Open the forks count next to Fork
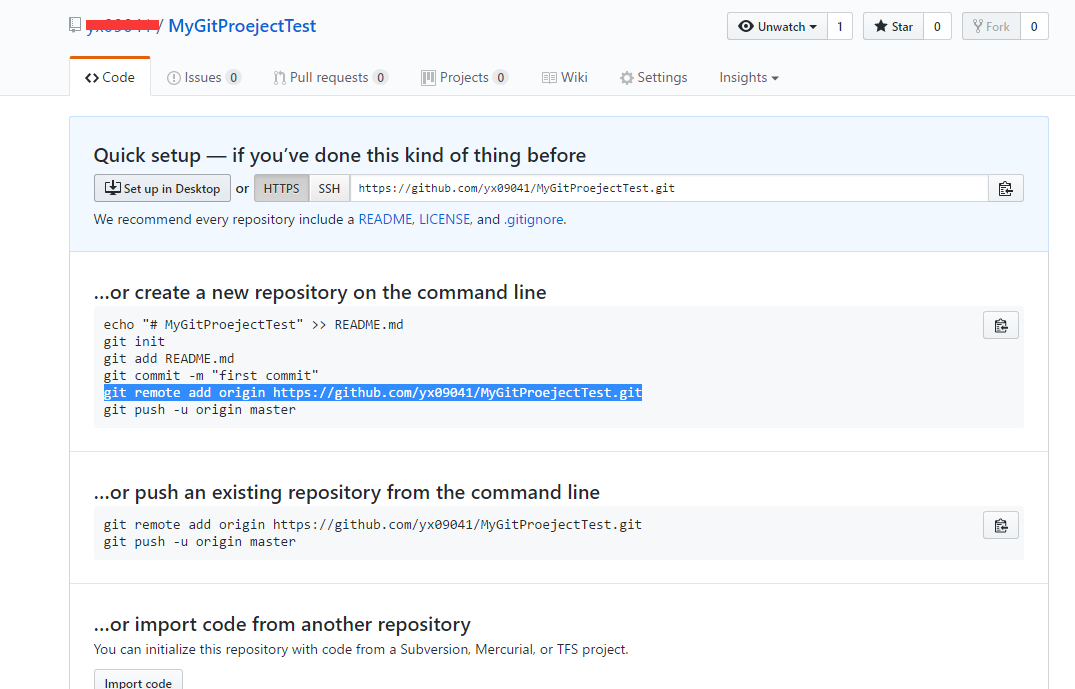This screenshot has height=689, width=1075. coord(1034,27)
